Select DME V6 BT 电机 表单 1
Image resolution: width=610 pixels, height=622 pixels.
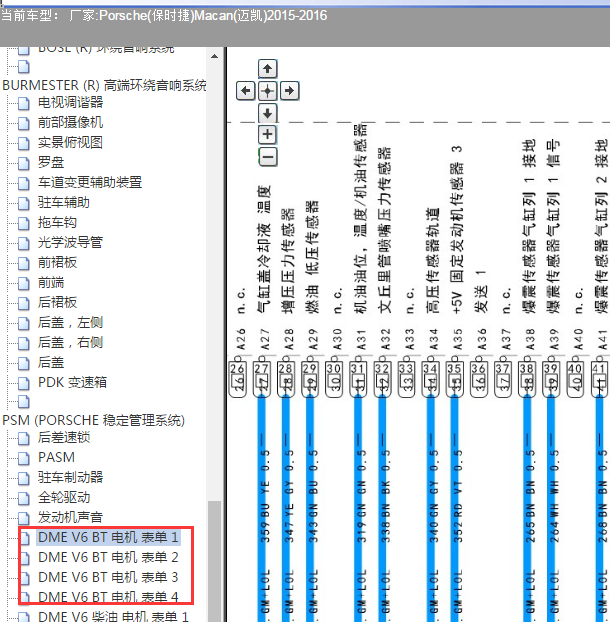108,538
